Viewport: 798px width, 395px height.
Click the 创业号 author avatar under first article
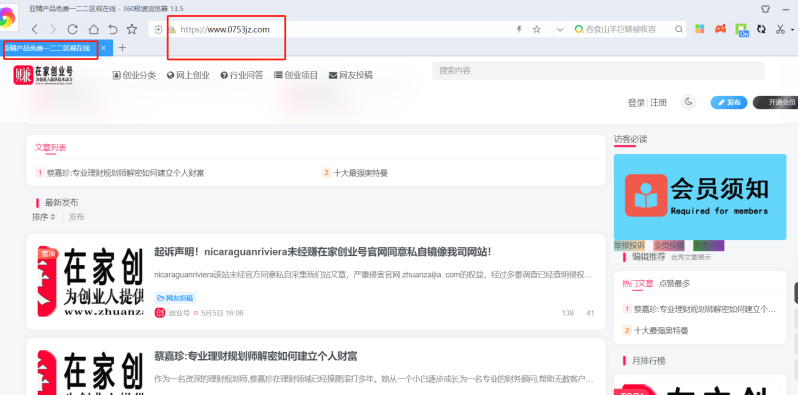point(160,313)
